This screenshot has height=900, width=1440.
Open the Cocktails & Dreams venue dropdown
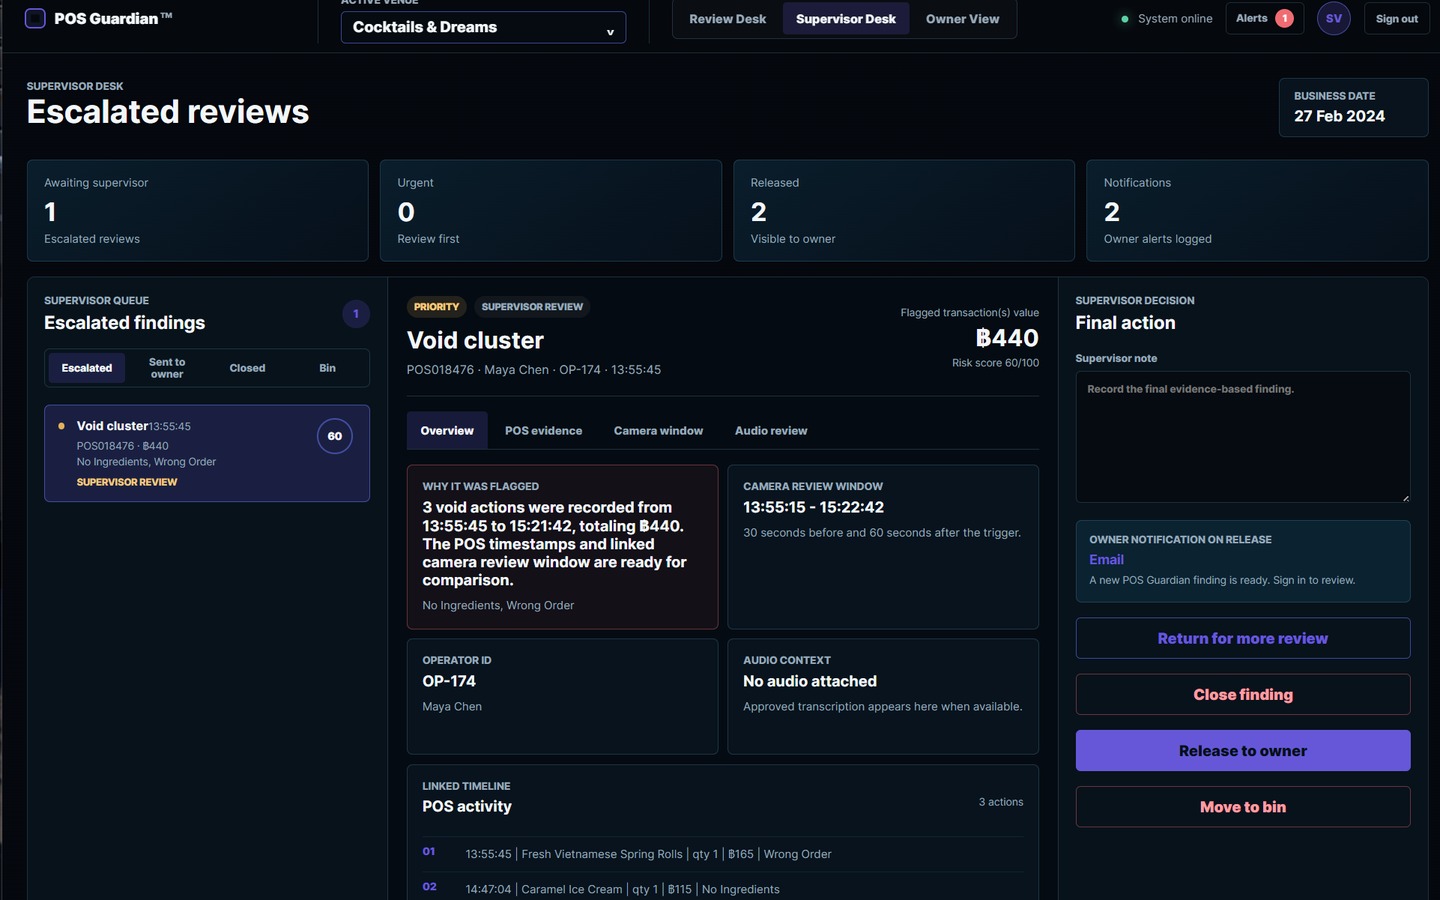click(483, 27)
